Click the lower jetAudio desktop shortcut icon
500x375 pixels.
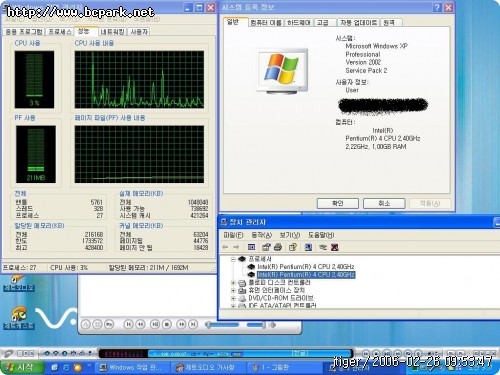[19, 318]
